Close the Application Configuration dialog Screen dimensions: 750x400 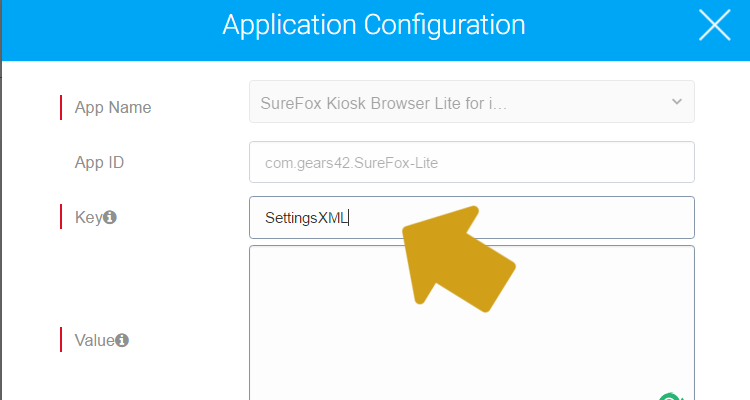(714, 26)
